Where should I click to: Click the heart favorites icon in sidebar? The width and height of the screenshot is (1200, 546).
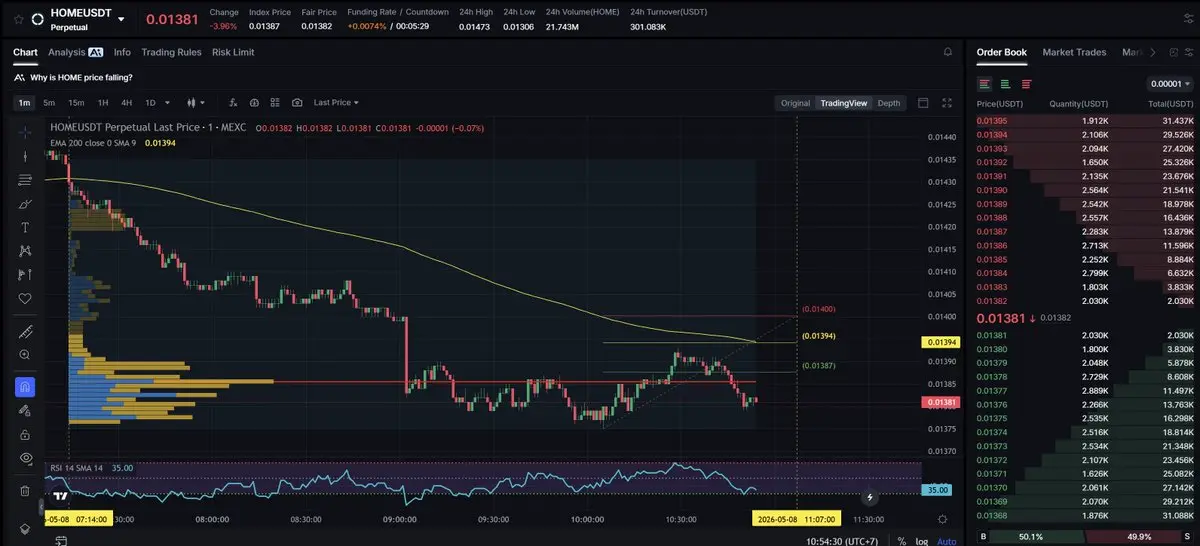(25, 298)
